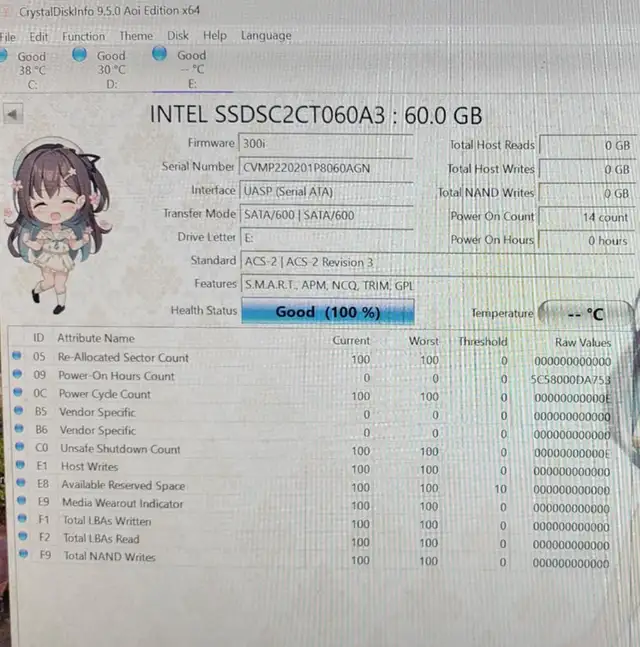Click the Features field
The width and height of the screenshot is (640, 647).
[x=437, y=286]
